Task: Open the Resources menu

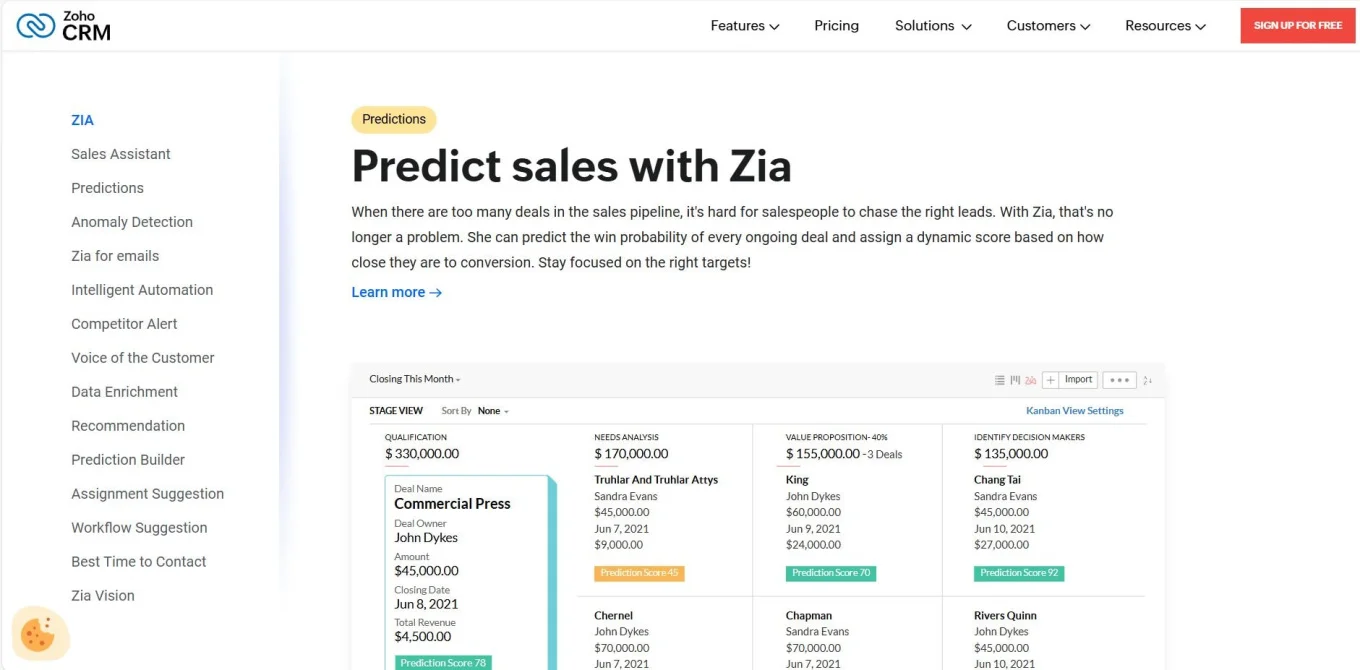Action: [x=1164, y=25]
